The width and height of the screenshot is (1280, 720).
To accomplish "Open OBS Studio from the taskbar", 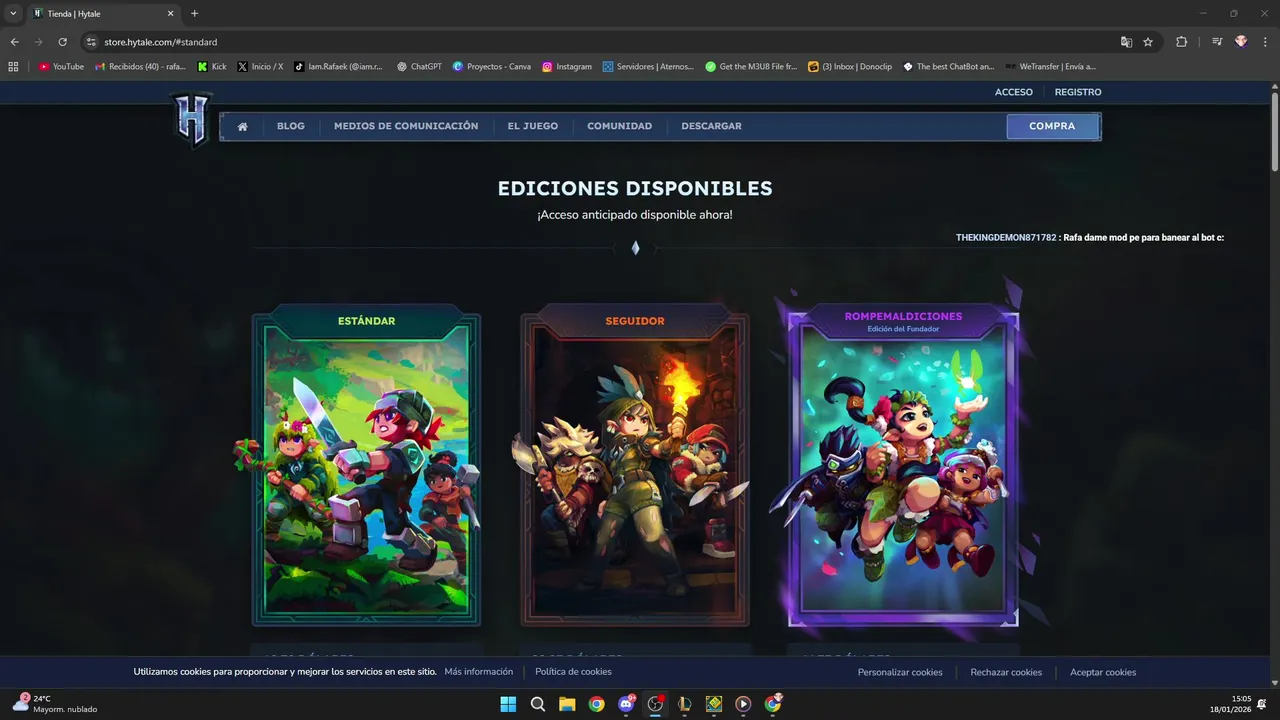I will tap(655, 704).
